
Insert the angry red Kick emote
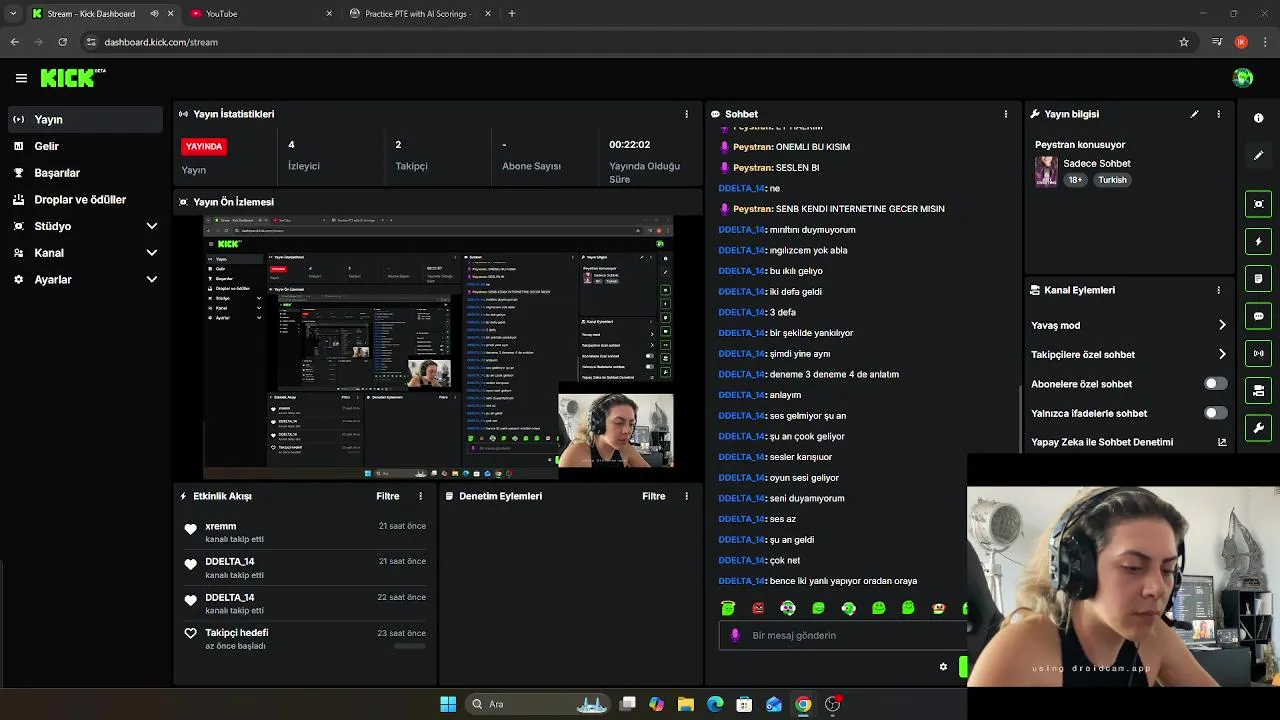coord(758,608)
